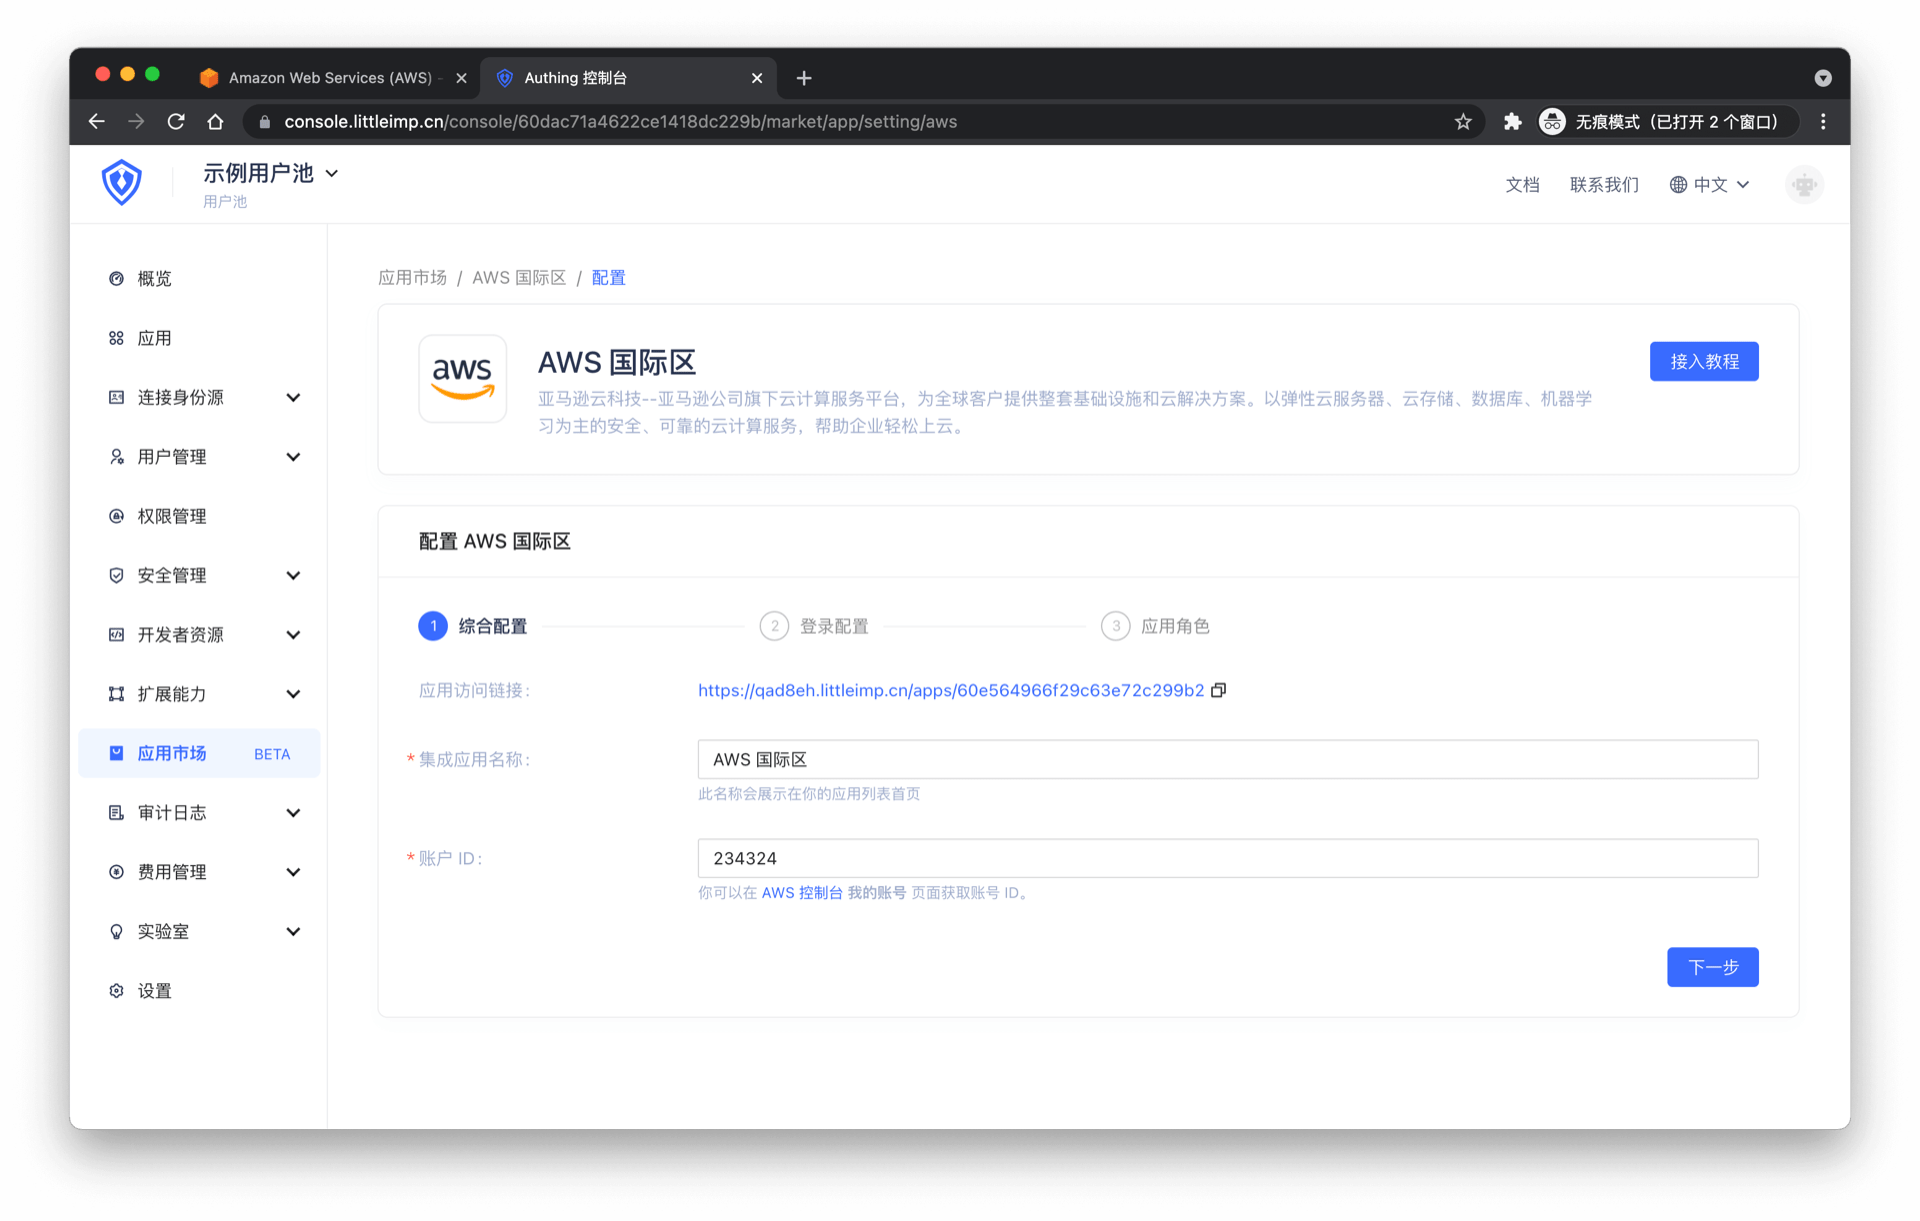Click the user avatar robot icon
Image resolution: width=1920 pixels, height=1221 pixels.
[1804, 185]
